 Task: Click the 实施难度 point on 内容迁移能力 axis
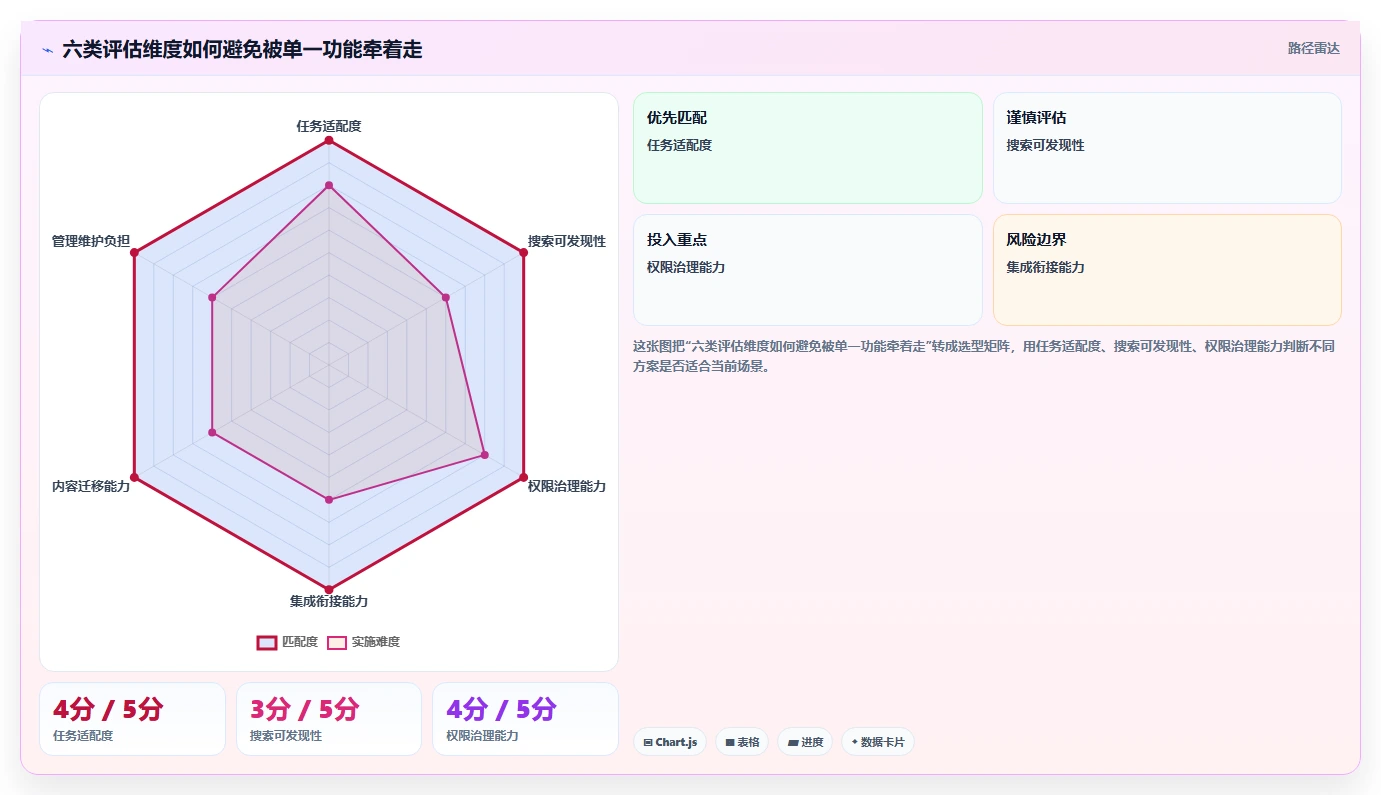(212, 432)
